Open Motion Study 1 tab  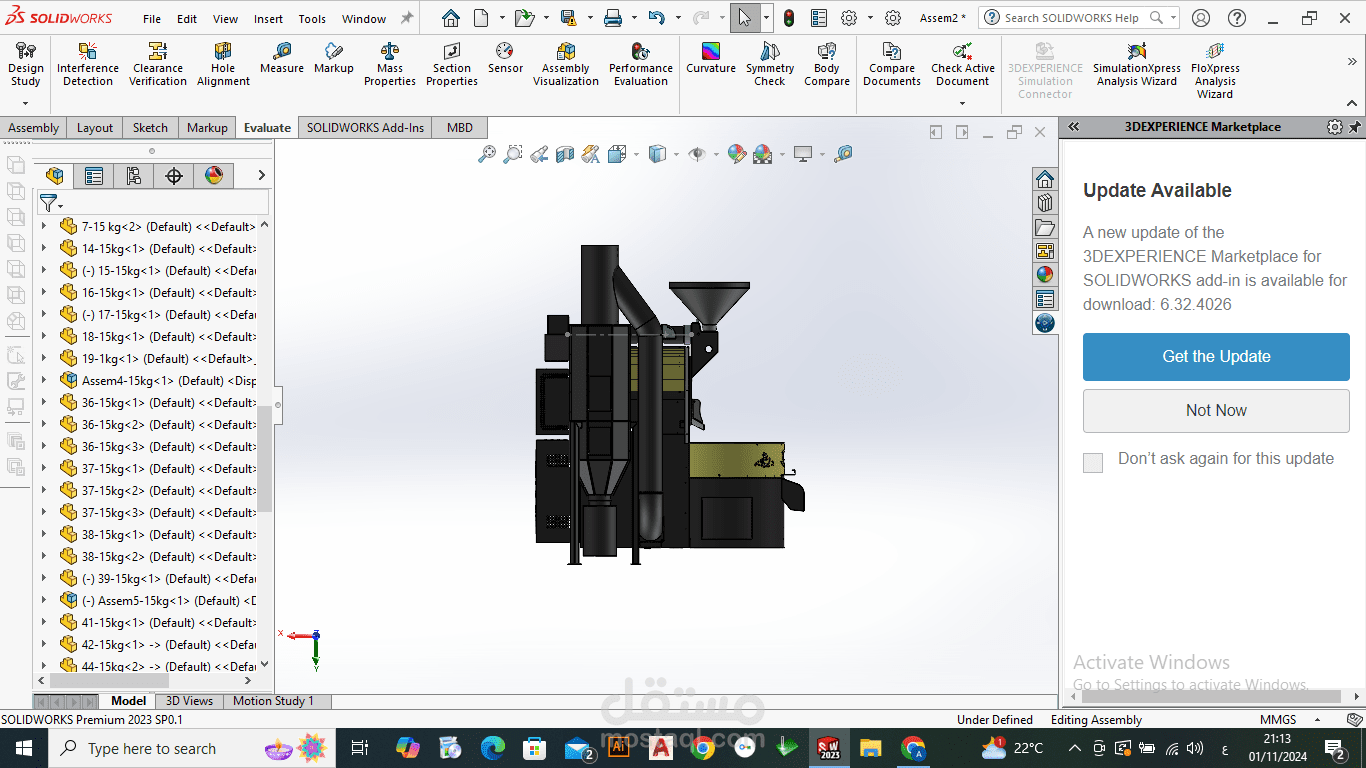pos(273,701)
